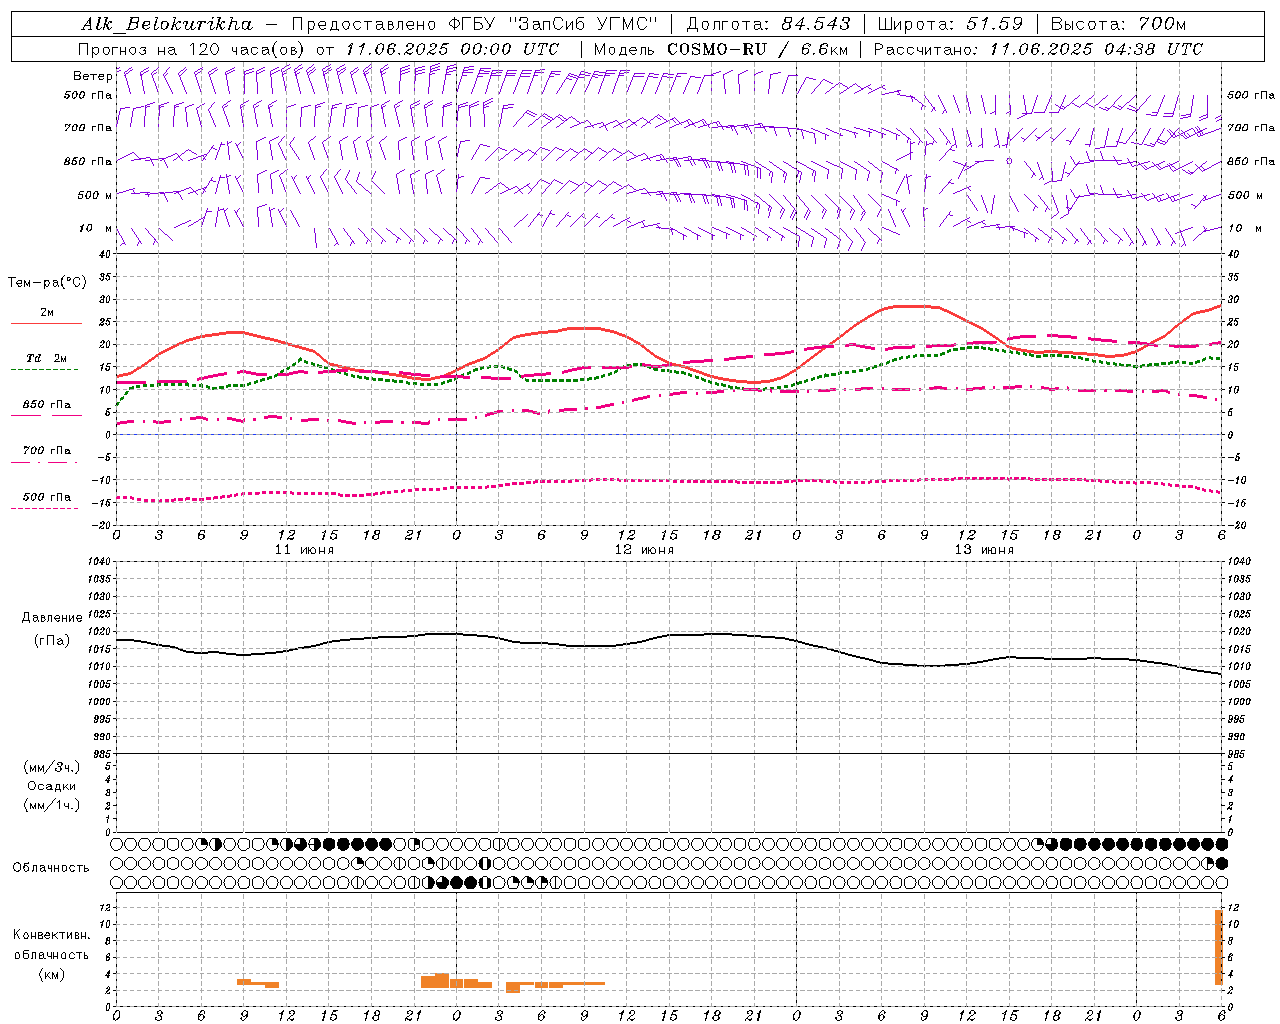Image resolution: width=1280 pixels, height=1024 pixels.
Task: Click the dashed line sample under Td 2м legend
Action: (44, 370)
